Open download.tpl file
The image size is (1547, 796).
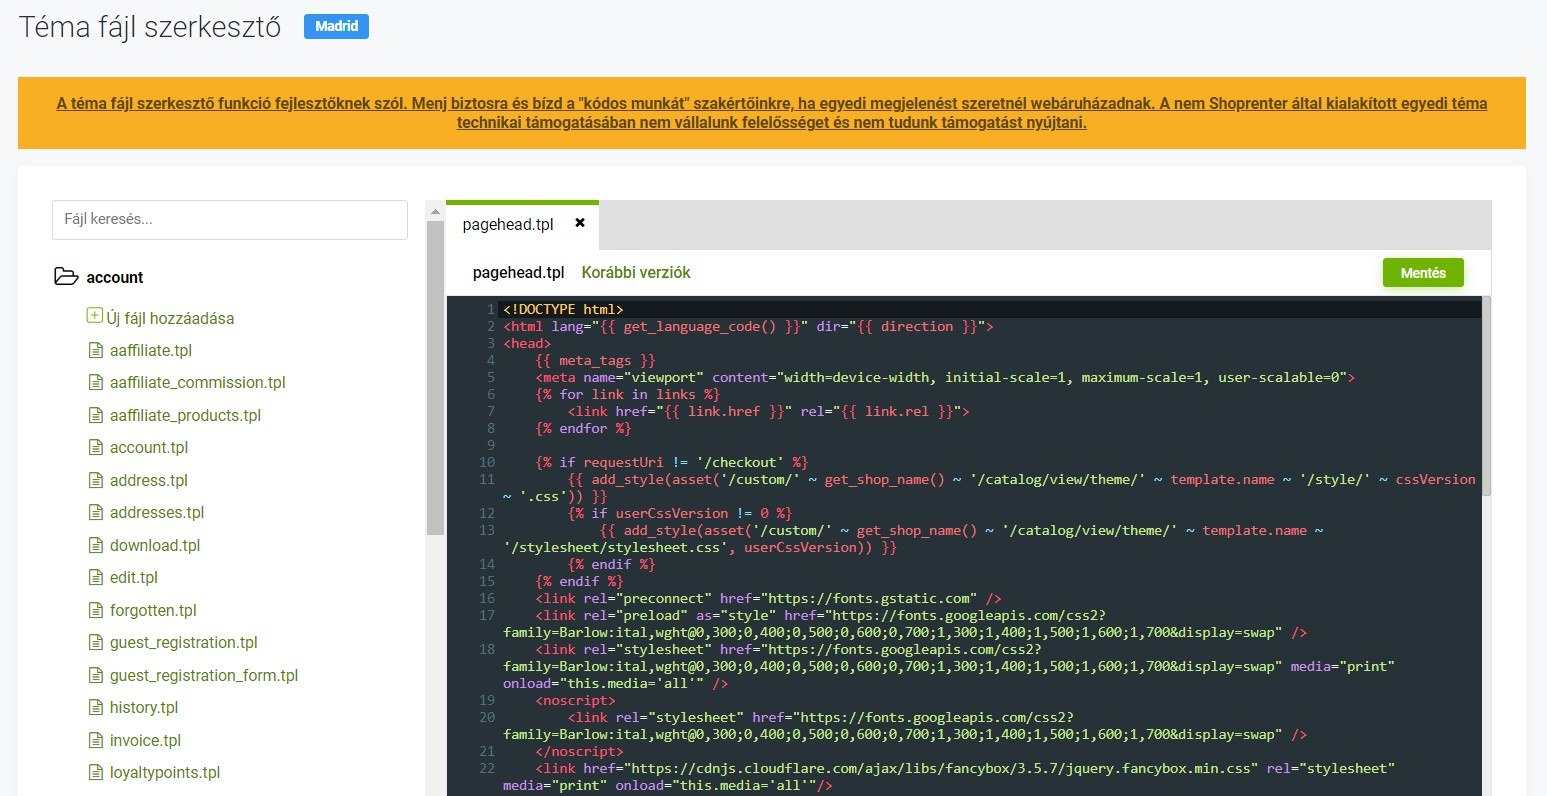click(155, 545)
